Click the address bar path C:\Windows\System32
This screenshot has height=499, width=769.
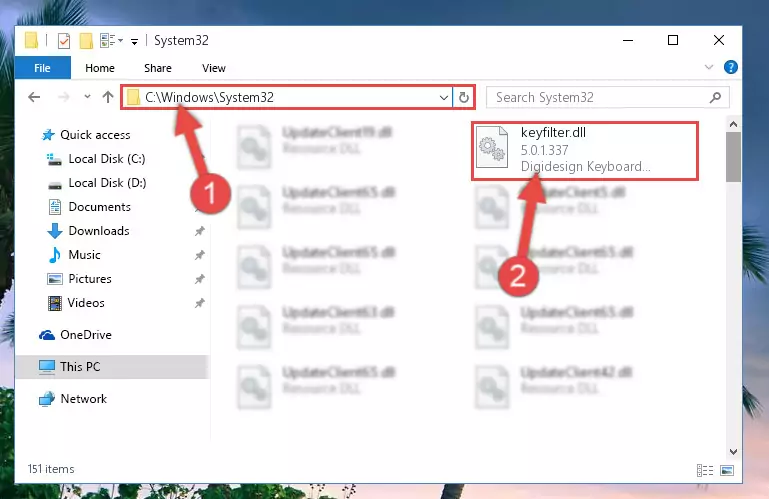209,97
